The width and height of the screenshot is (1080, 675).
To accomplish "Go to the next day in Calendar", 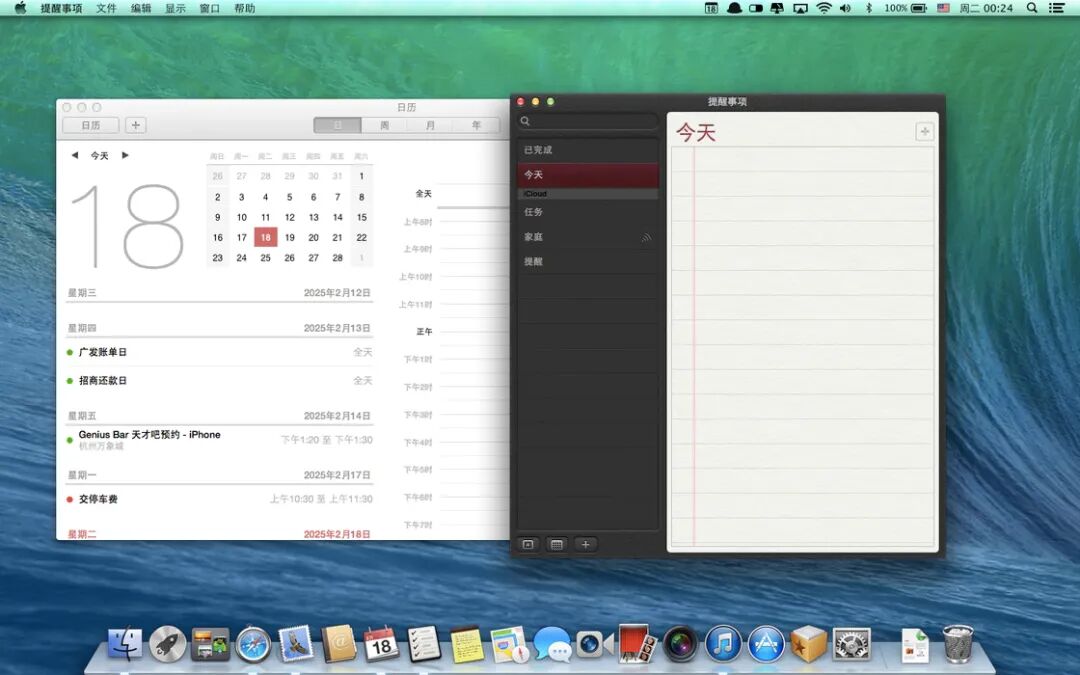I will coord(125,156).
